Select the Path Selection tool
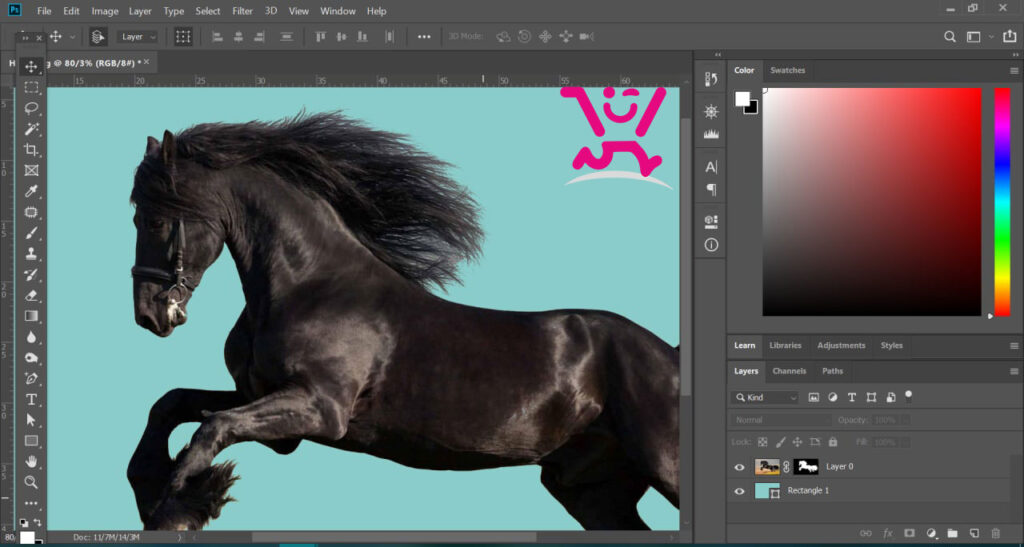 [x=31, y=420]
